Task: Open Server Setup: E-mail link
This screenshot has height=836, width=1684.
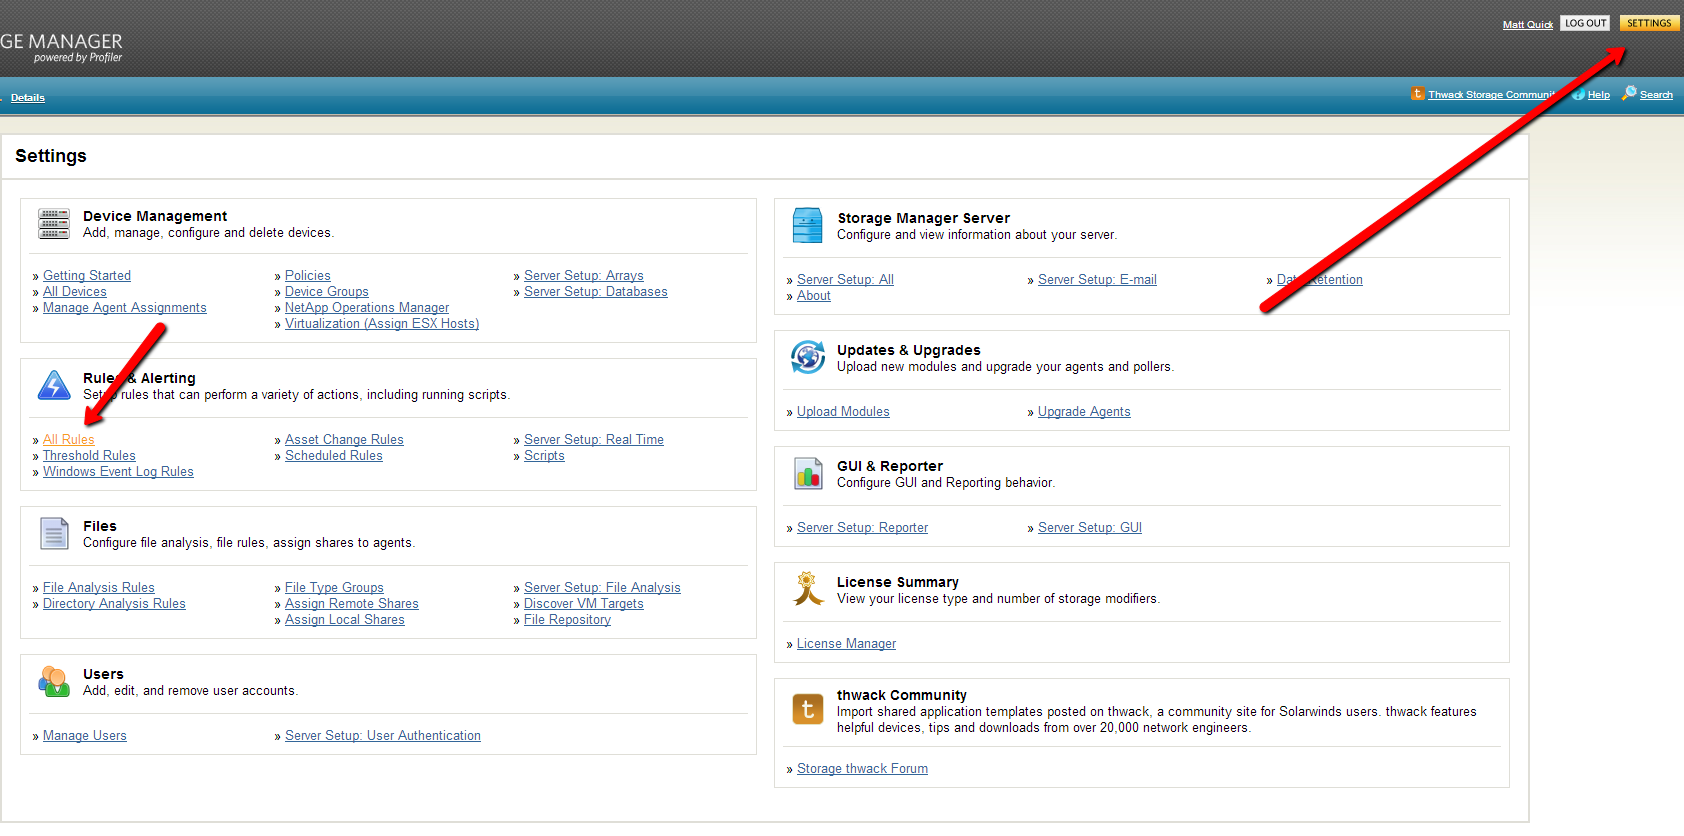Action: (x=1097, y=280)
